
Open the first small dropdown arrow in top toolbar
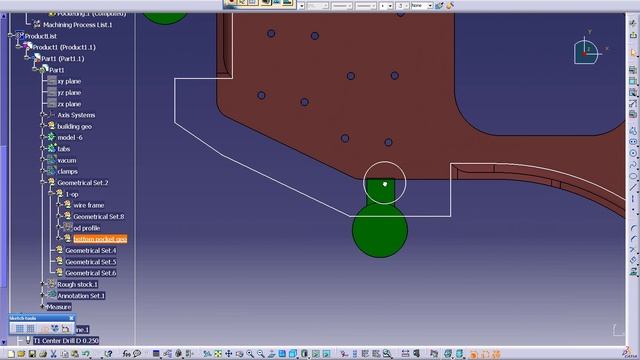click(x=302, y=6)
